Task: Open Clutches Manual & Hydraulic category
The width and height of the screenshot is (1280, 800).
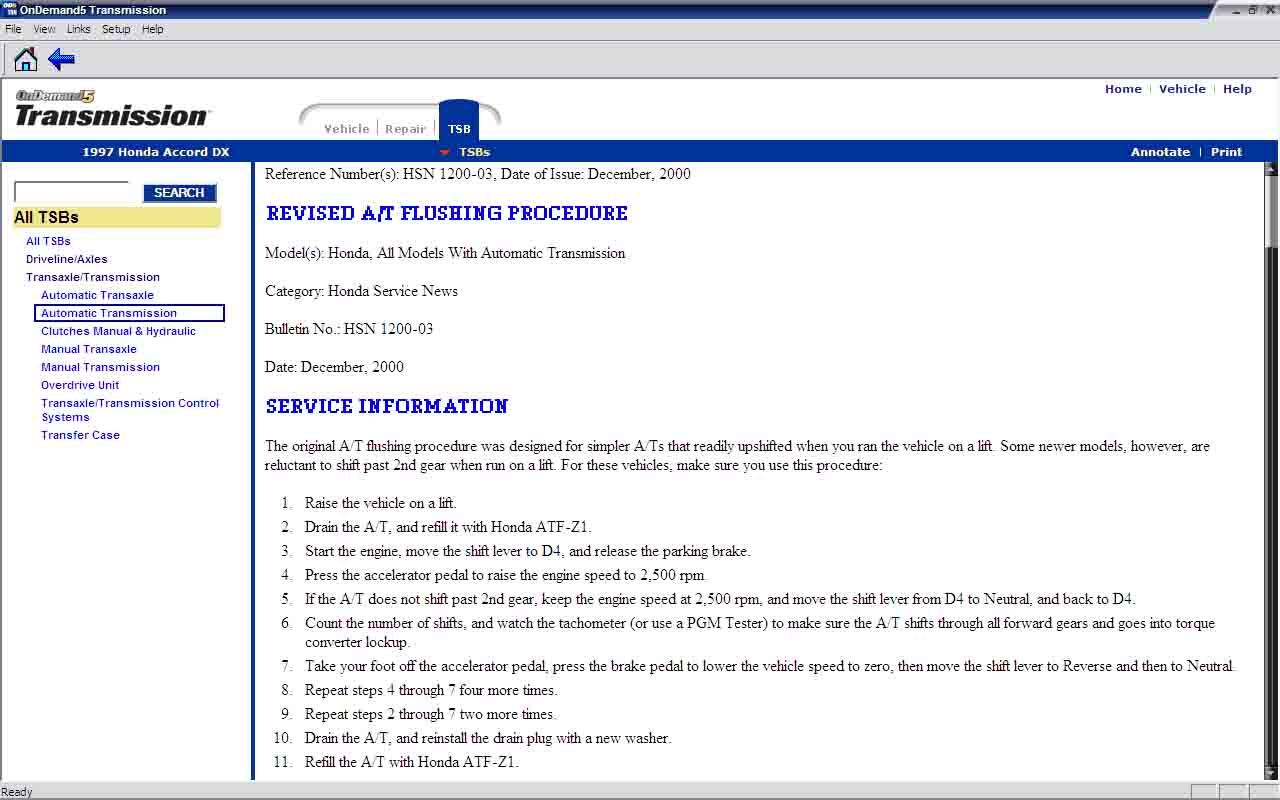Action: click(118, 331)
